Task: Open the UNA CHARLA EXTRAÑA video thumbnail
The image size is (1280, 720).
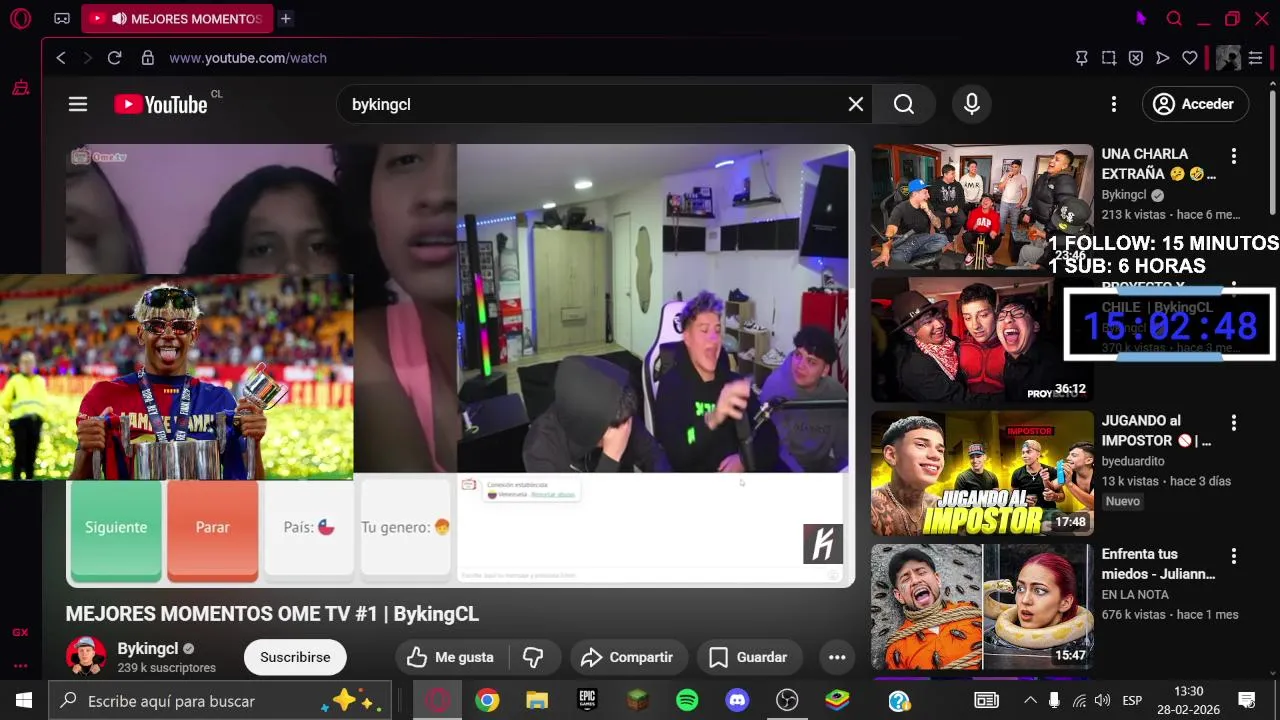Action: (982, 207)
